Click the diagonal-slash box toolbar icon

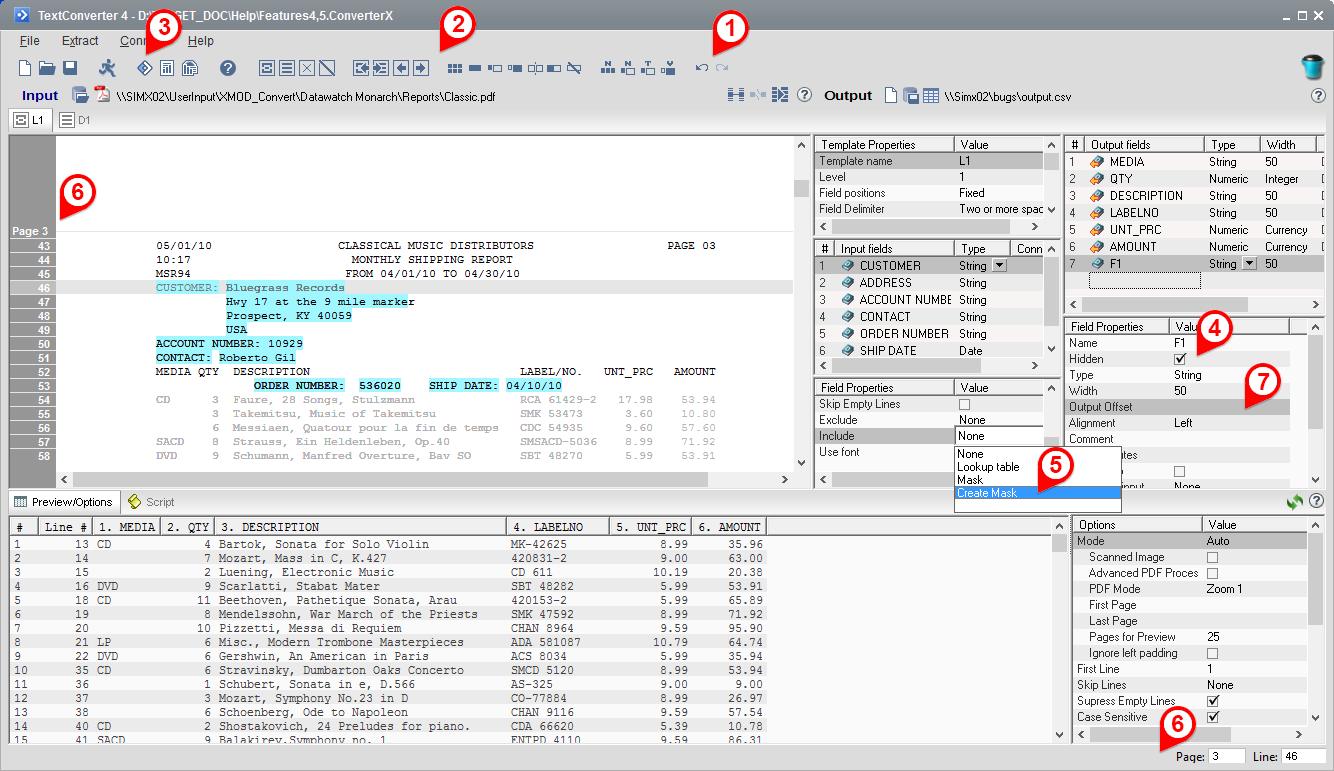click(329, 68)
